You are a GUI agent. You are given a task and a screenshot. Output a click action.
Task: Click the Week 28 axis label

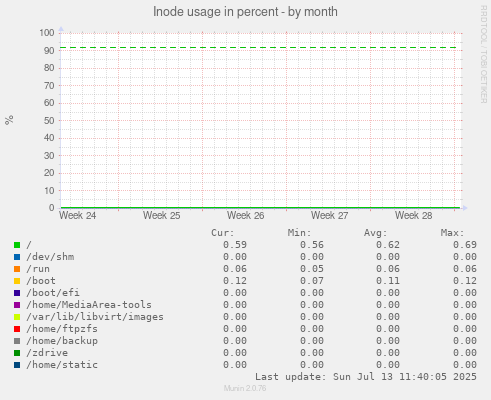(414, 216)
